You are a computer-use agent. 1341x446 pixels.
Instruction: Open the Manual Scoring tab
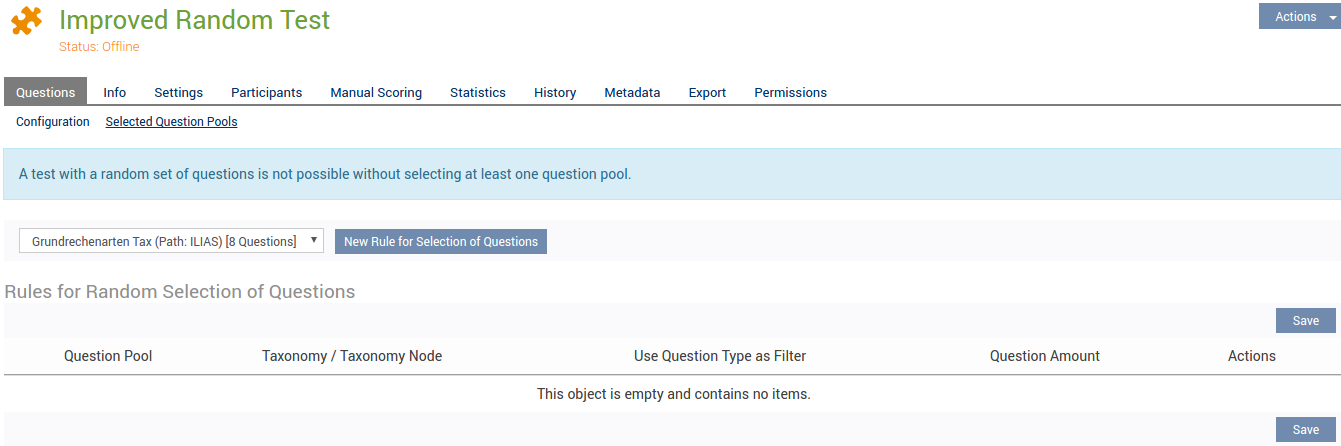pos(376,92)
